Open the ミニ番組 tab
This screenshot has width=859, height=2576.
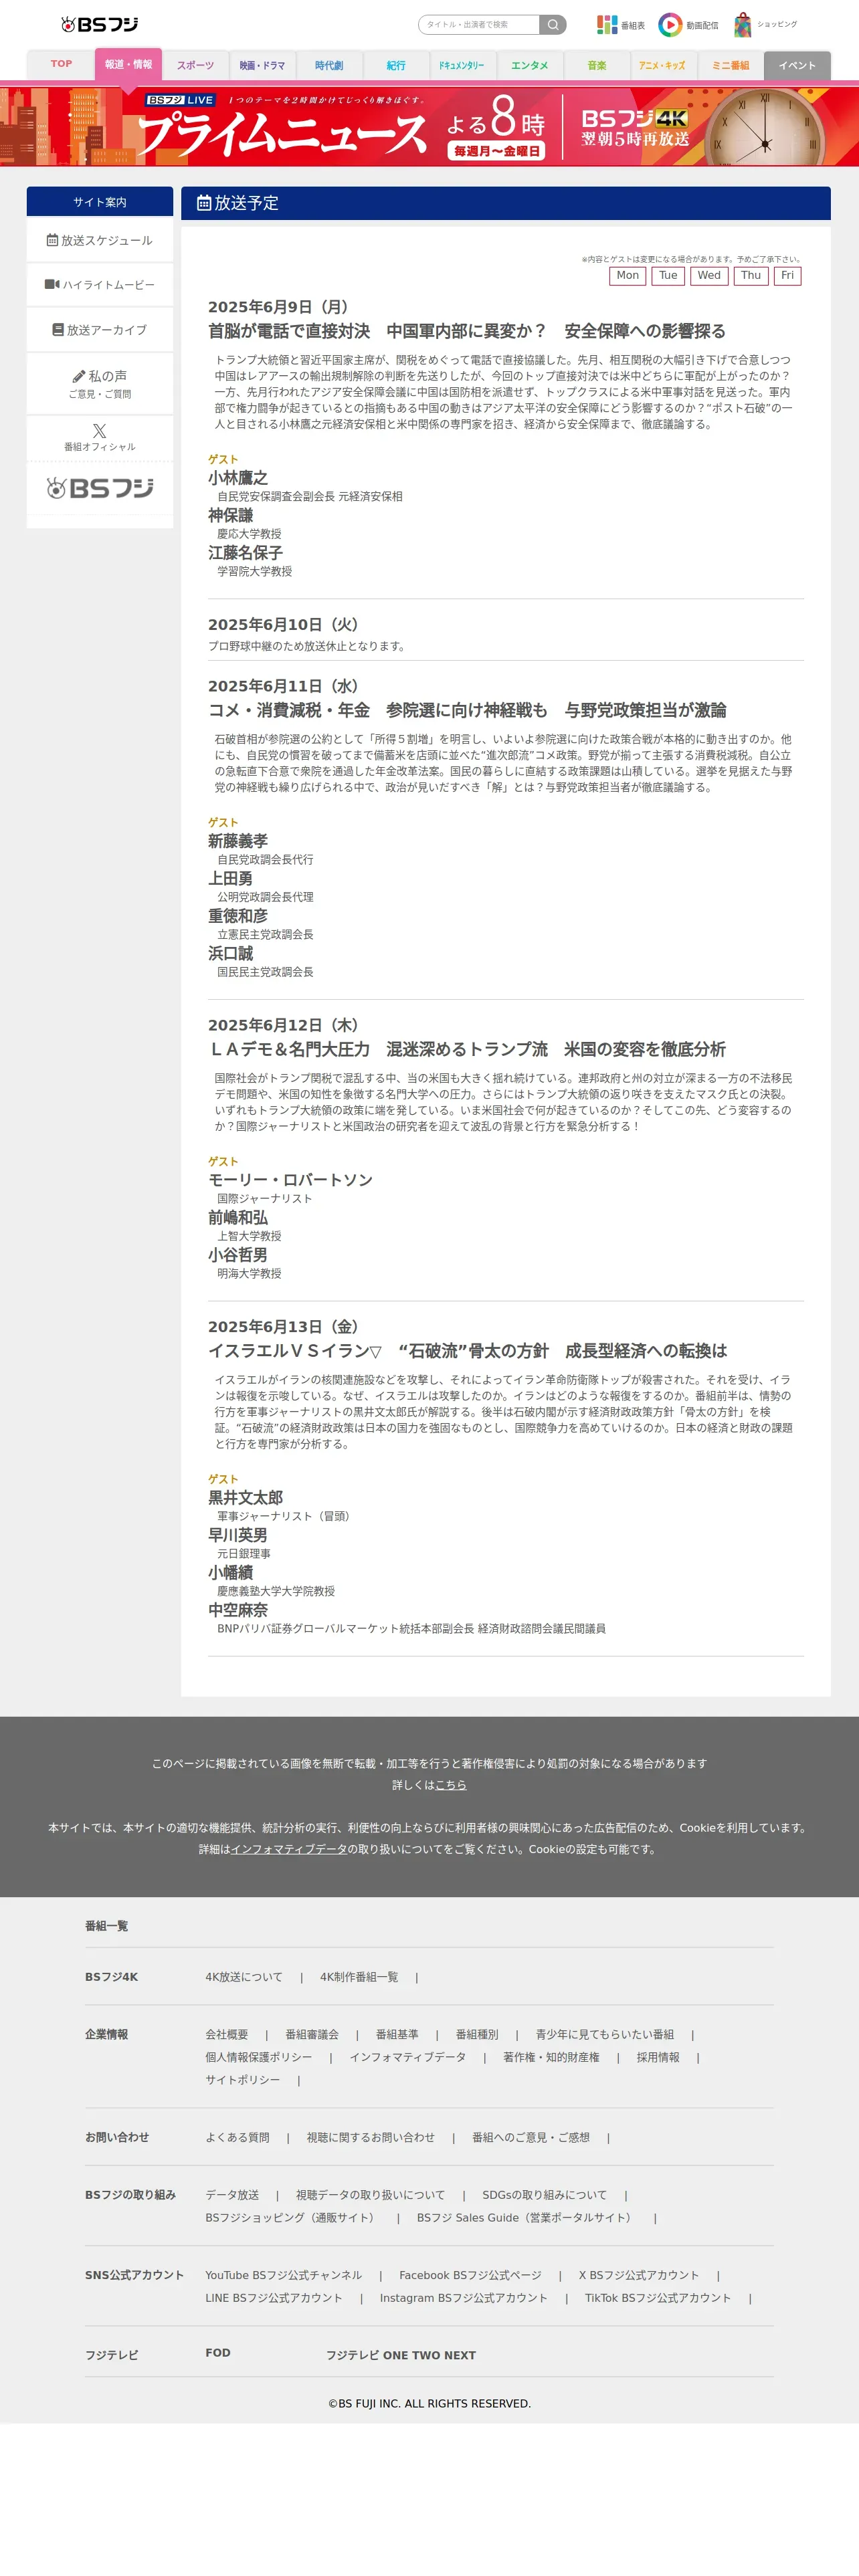730,65
